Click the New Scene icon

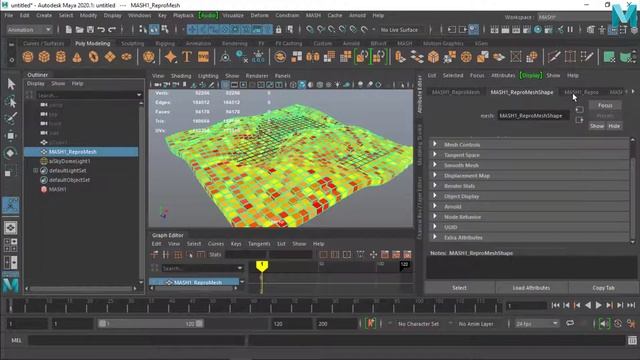coord(69,29)
